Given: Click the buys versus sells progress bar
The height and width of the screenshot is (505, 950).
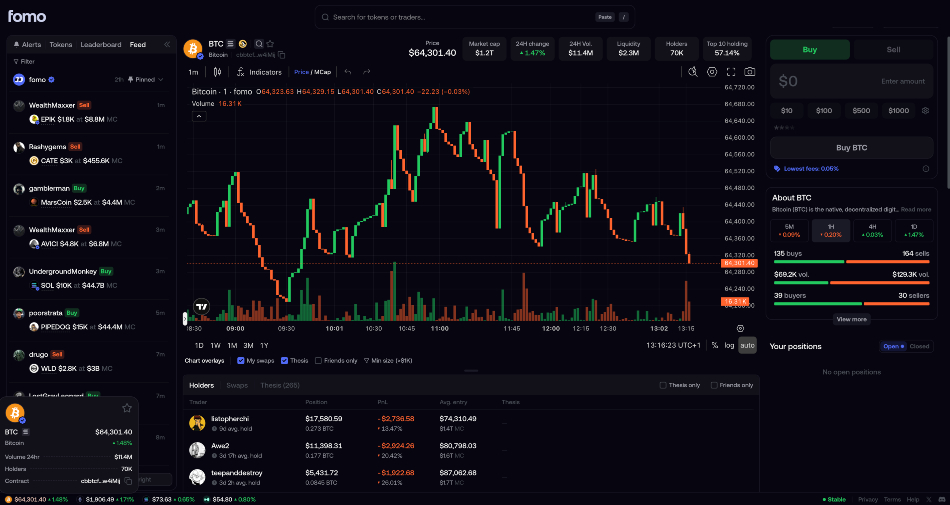Looking at the screenshot, I should click(851, 262).
